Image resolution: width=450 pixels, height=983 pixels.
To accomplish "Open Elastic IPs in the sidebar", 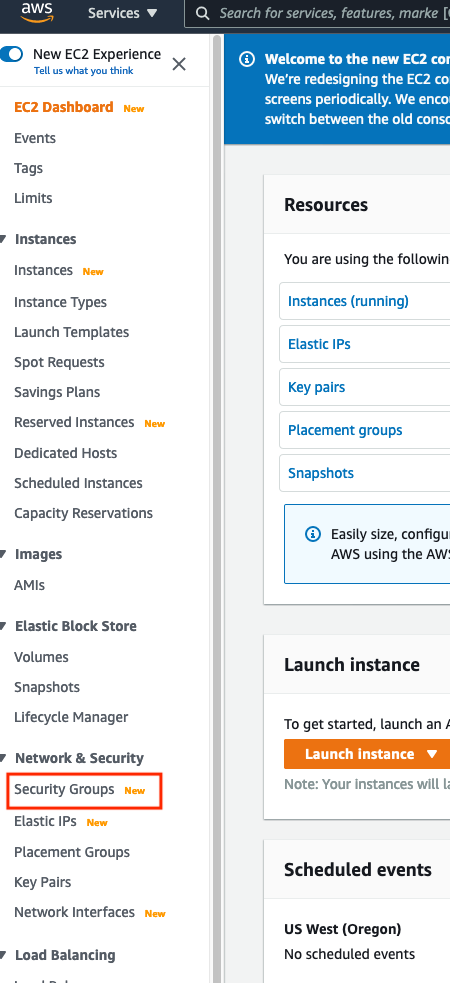I will [45, 821].
